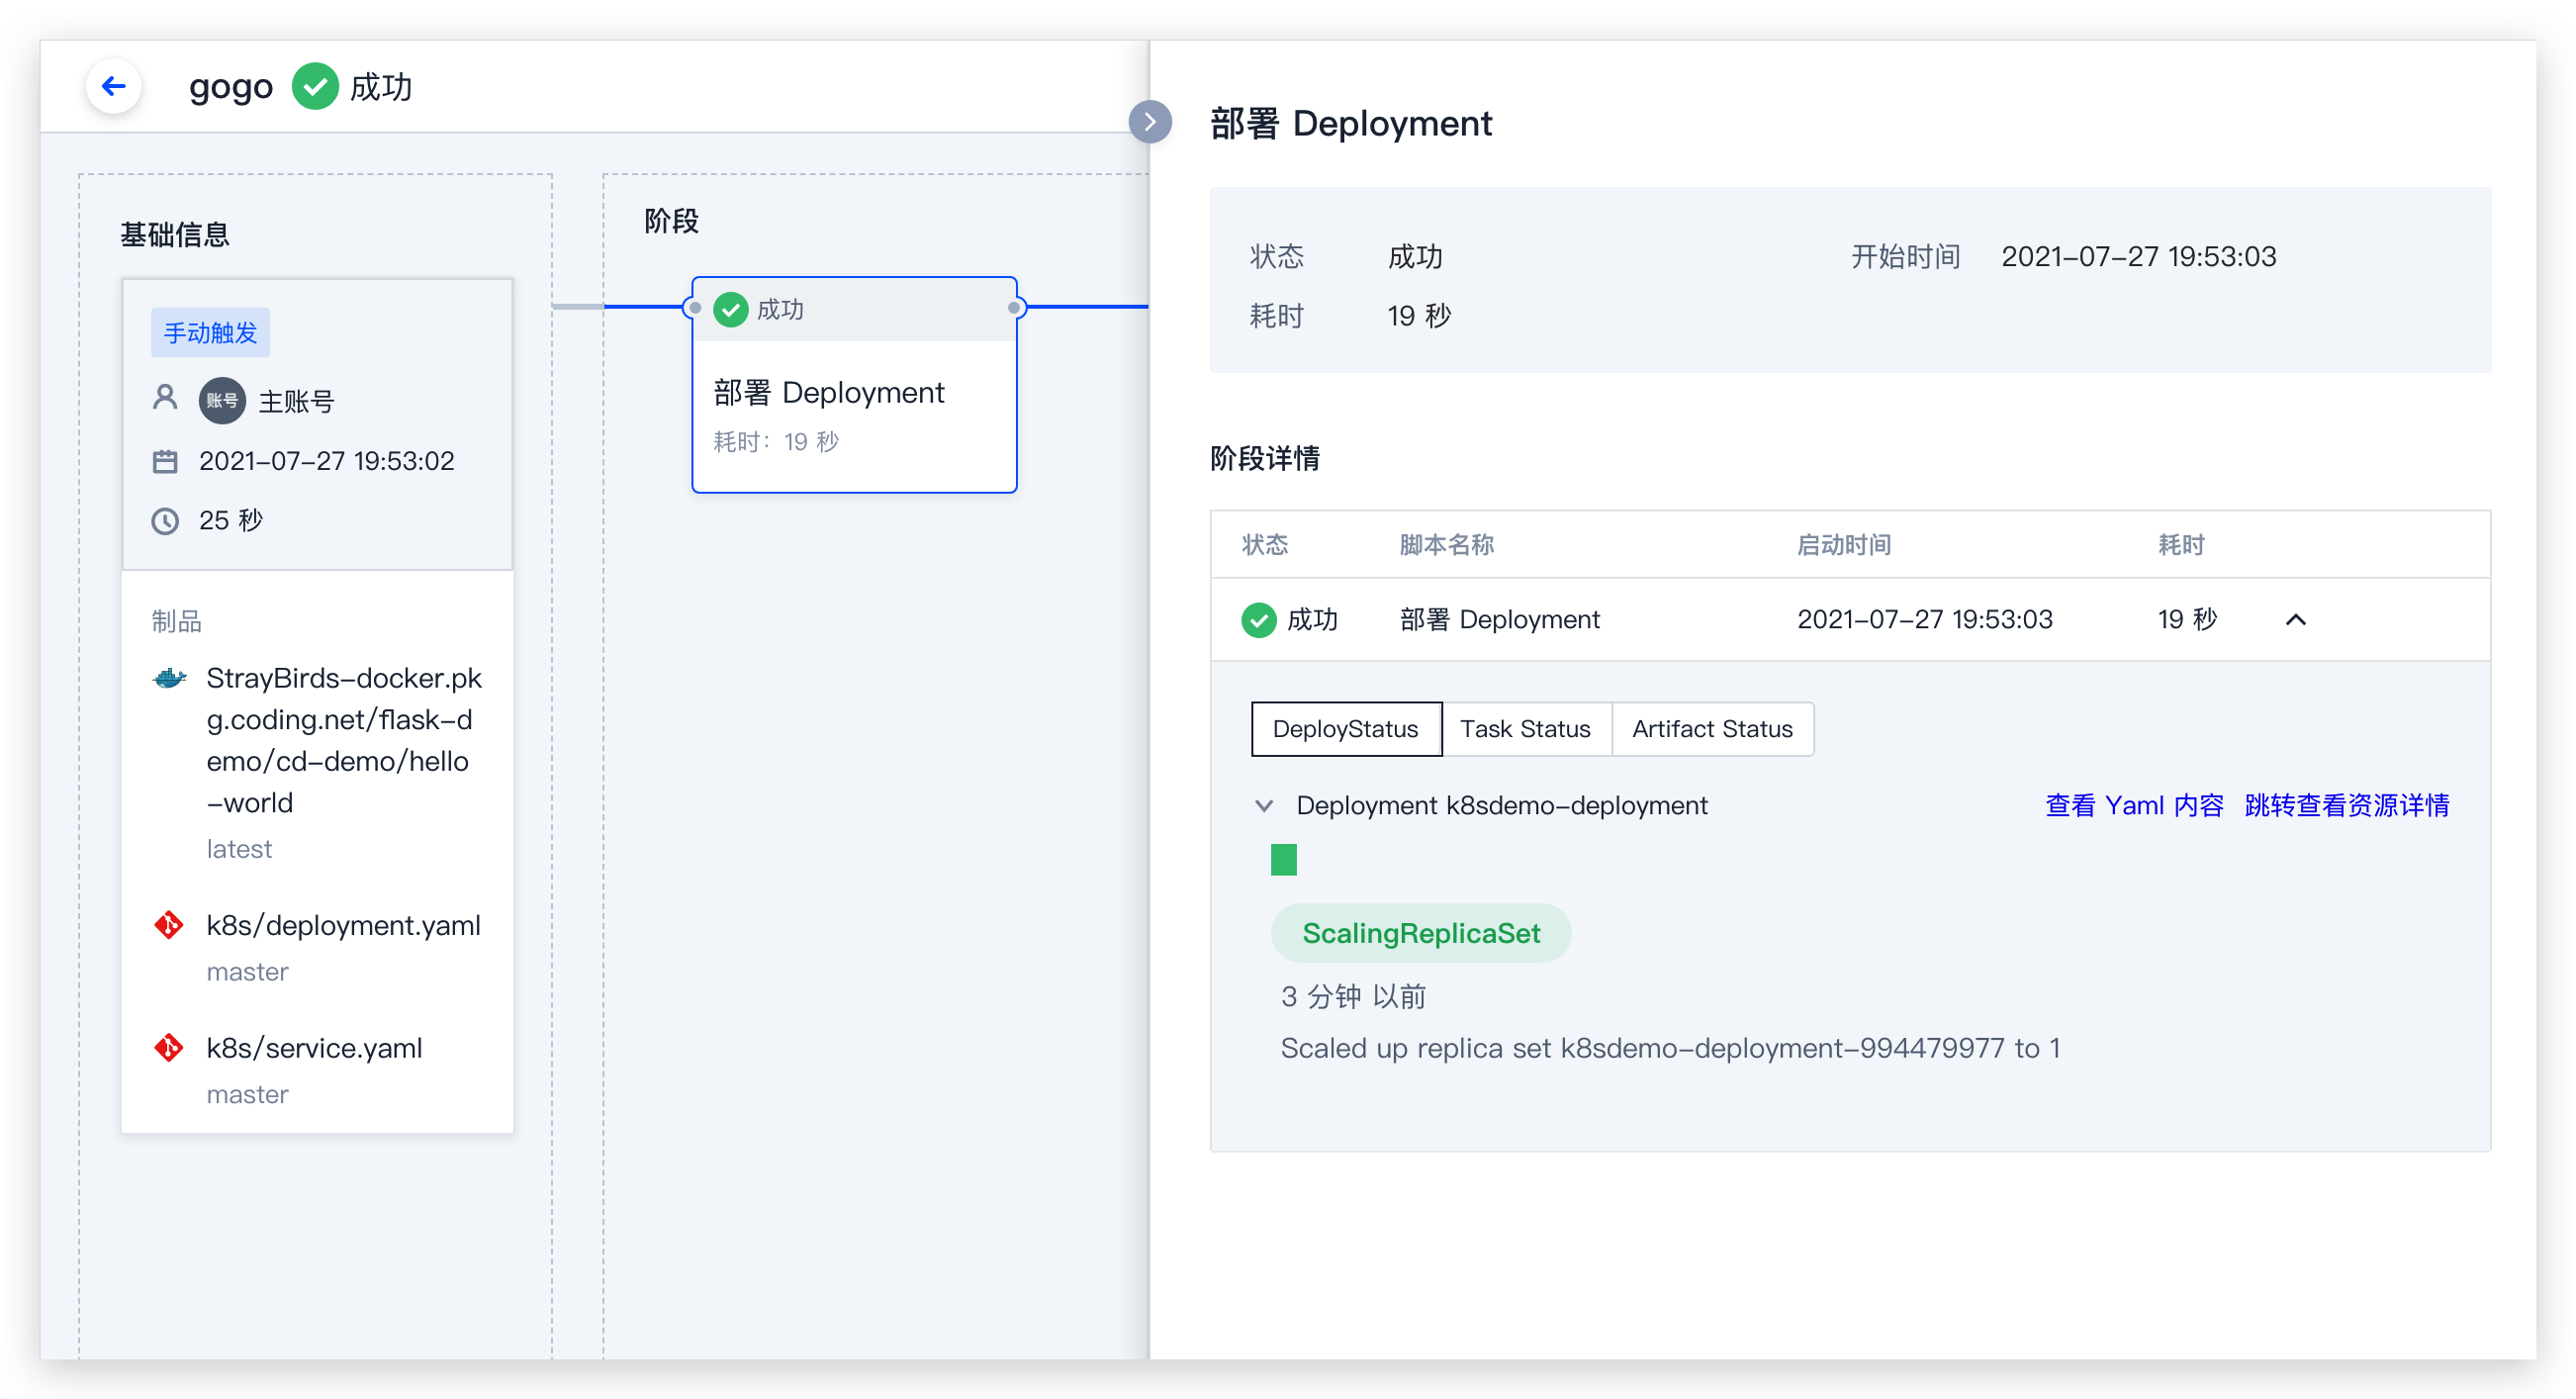This screenshot has height=1399, width=2576.
Task: Click the Docker whale artifact icon
Action: coord(169,678)
